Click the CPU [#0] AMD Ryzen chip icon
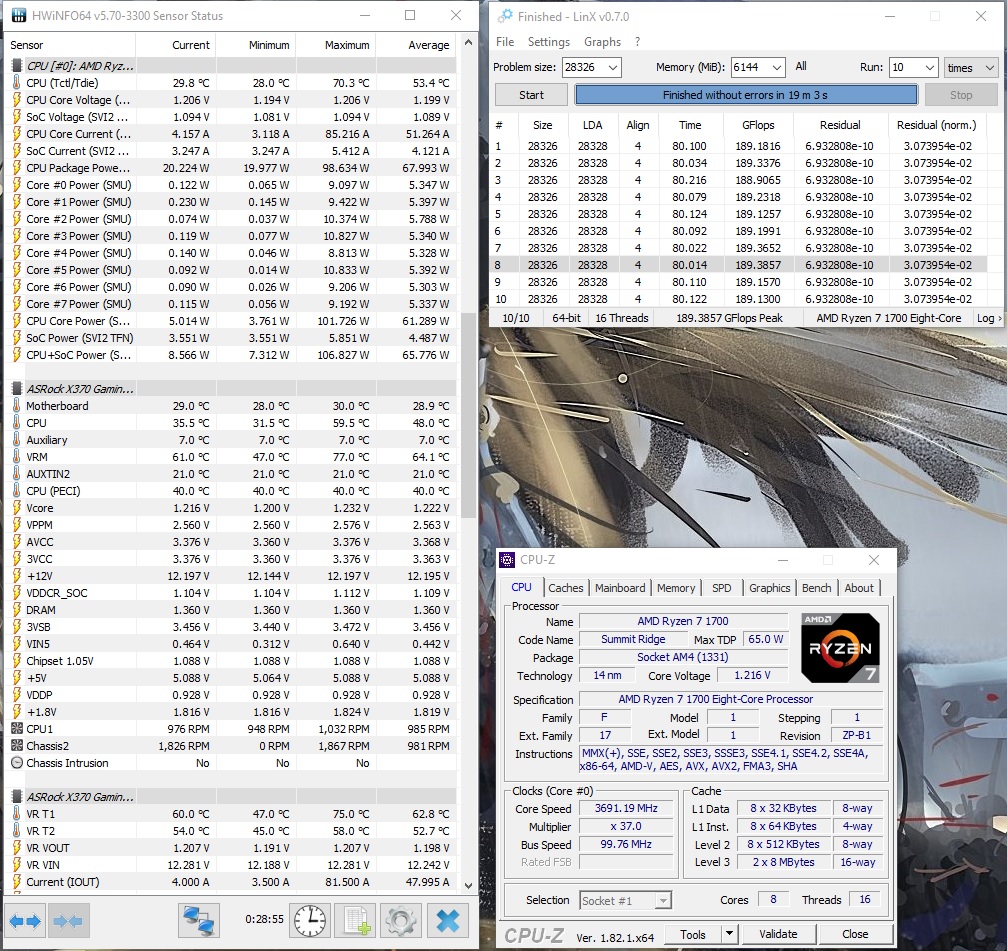 tap(17, 65)
